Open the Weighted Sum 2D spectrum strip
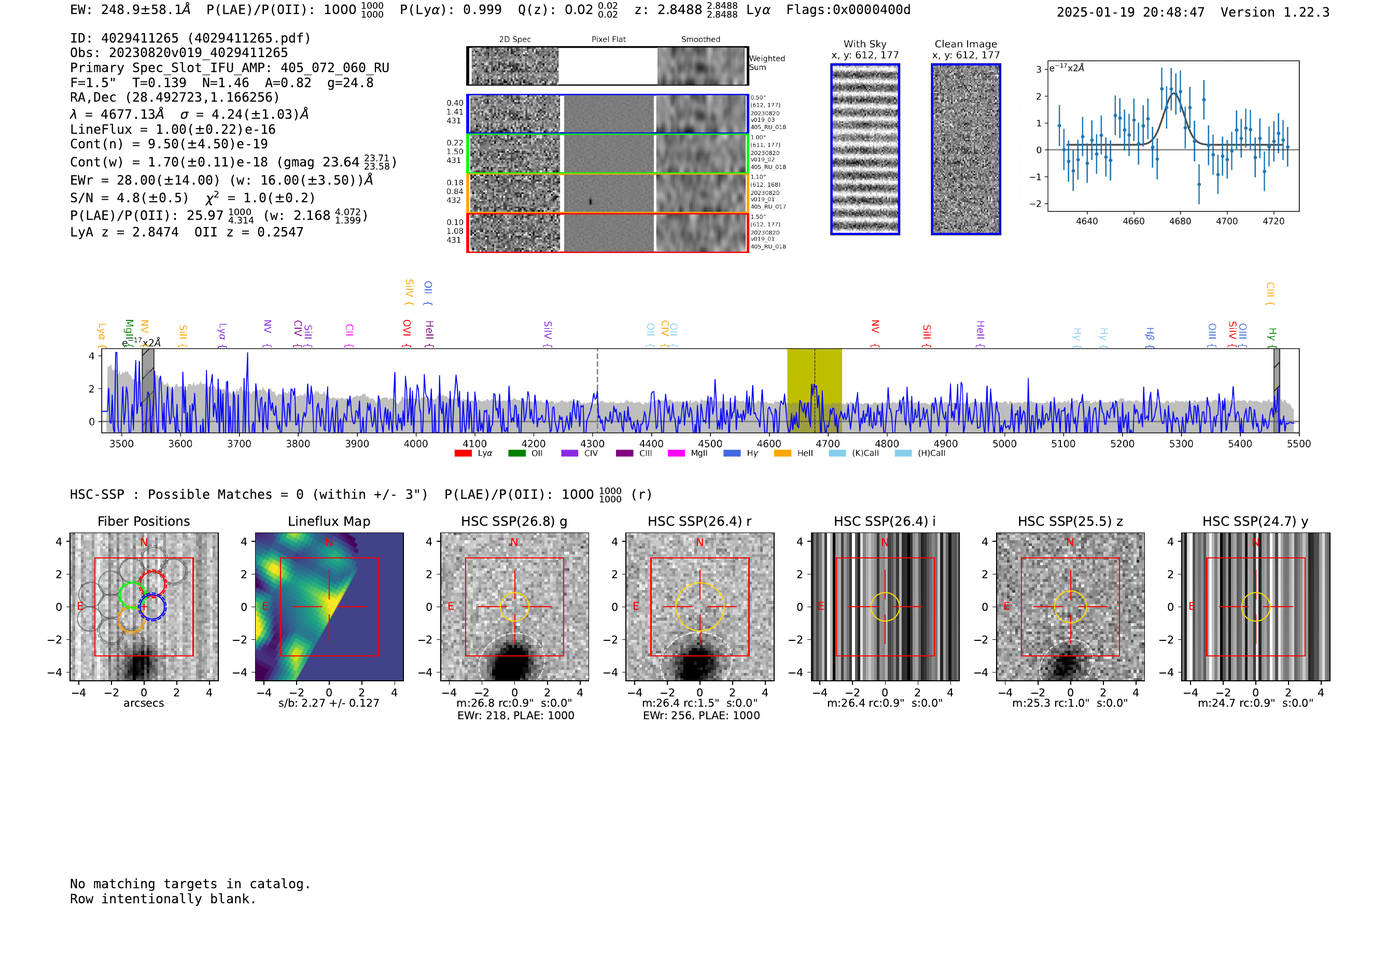Viewport: 1400px width, 953px height. [x=607, y=66]
